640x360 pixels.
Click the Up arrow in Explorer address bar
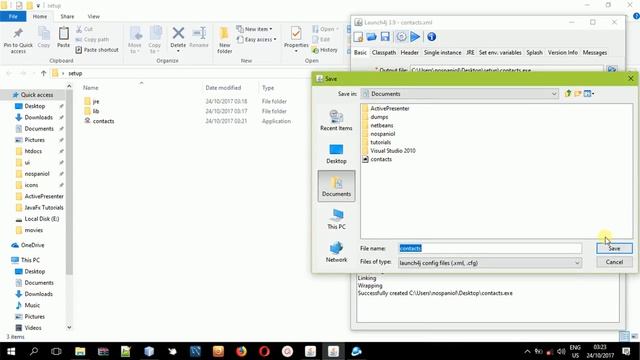point(43,73)
